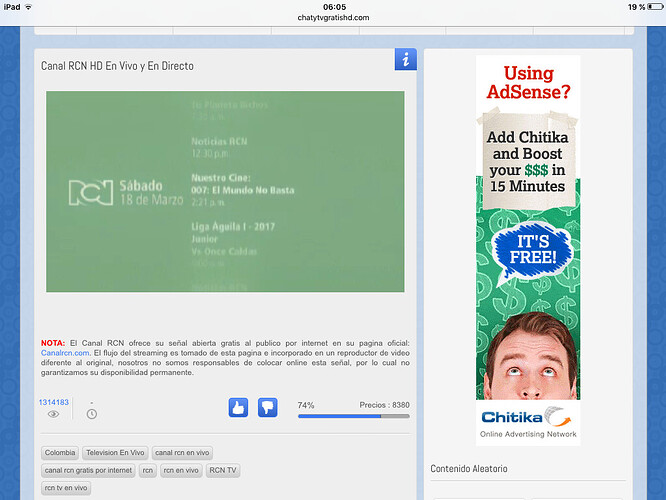The image size is (666, 500).
Task: Select the RCN TV tag
Action: [x=223, y=470]
